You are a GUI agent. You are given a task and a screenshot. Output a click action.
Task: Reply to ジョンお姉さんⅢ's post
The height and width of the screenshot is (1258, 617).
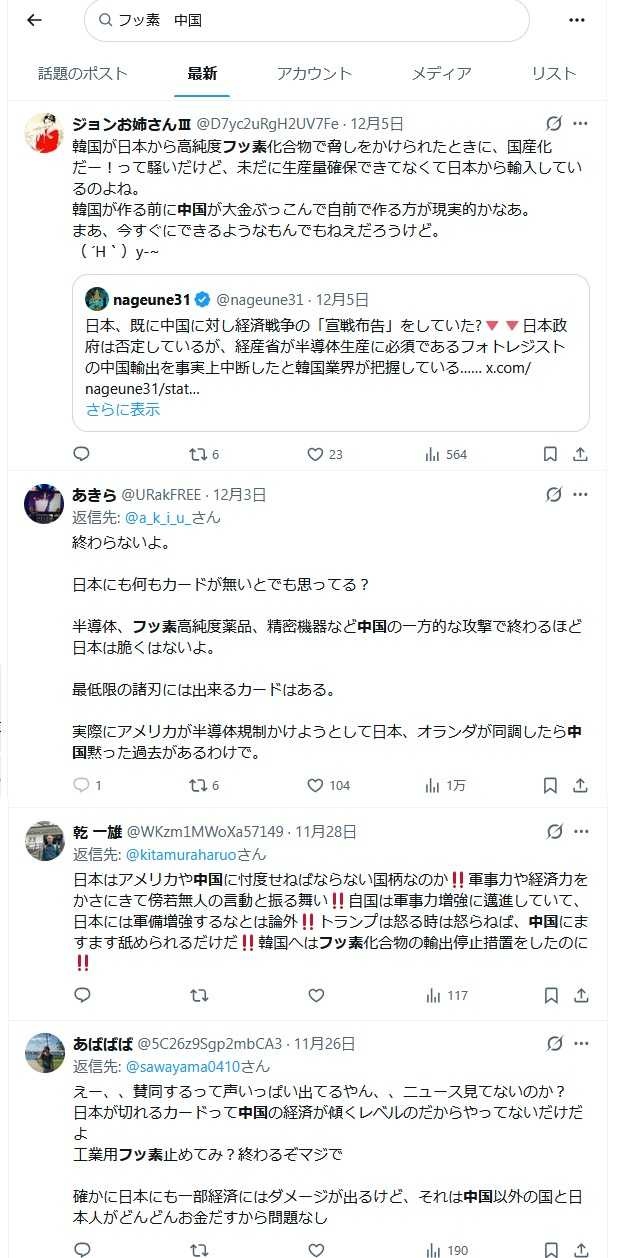coord(82,454)
